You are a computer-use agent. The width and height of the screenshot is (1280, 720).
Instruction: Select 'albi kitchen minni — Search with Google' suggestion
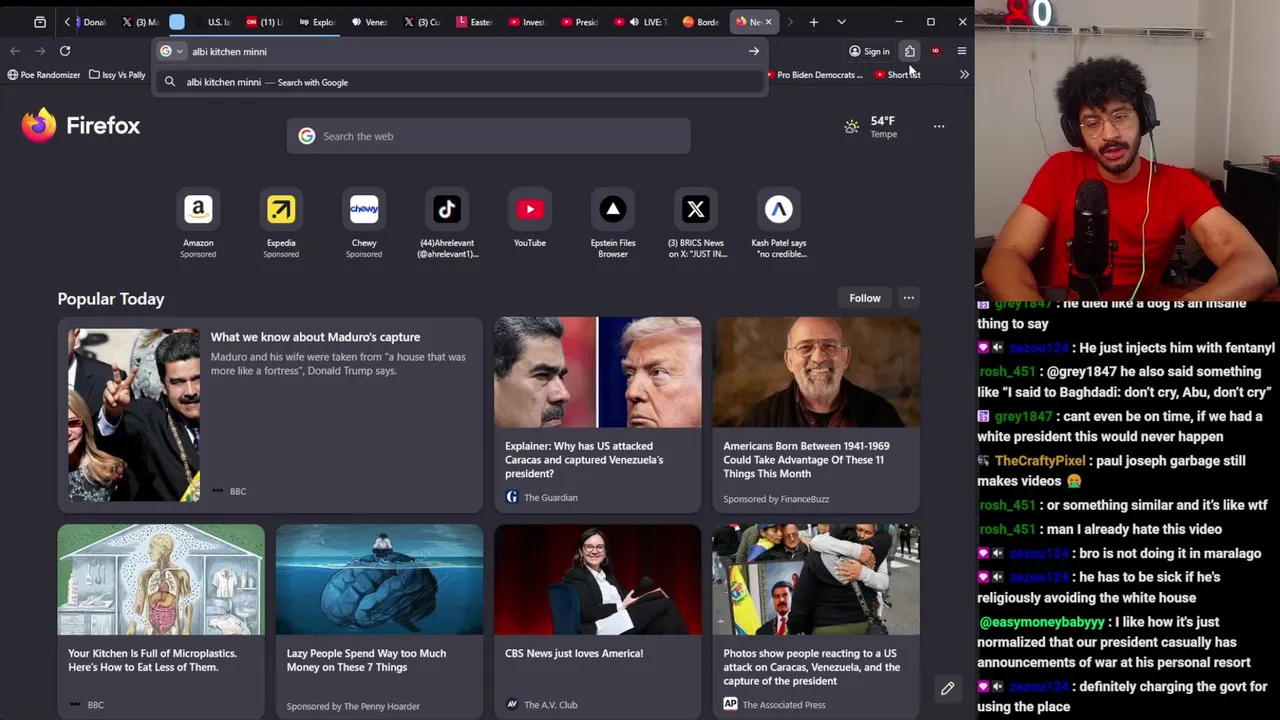pos(460,82)
